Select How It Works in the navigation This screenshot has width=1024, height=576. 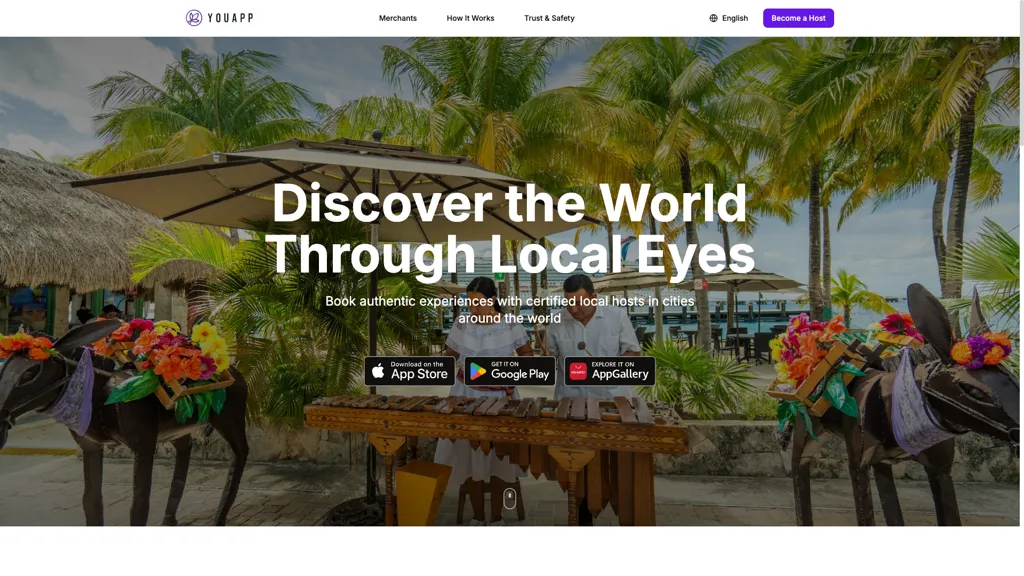tap(470, 17)
